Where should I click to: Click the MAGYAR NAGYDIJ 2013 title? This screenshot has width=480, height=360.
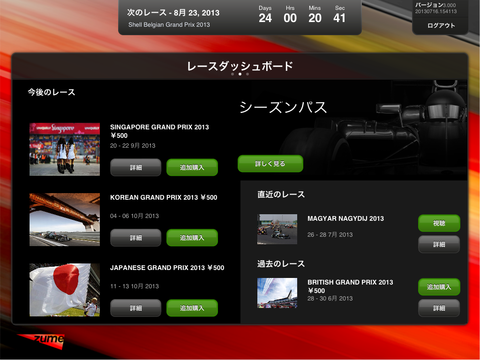click(346, 219)
